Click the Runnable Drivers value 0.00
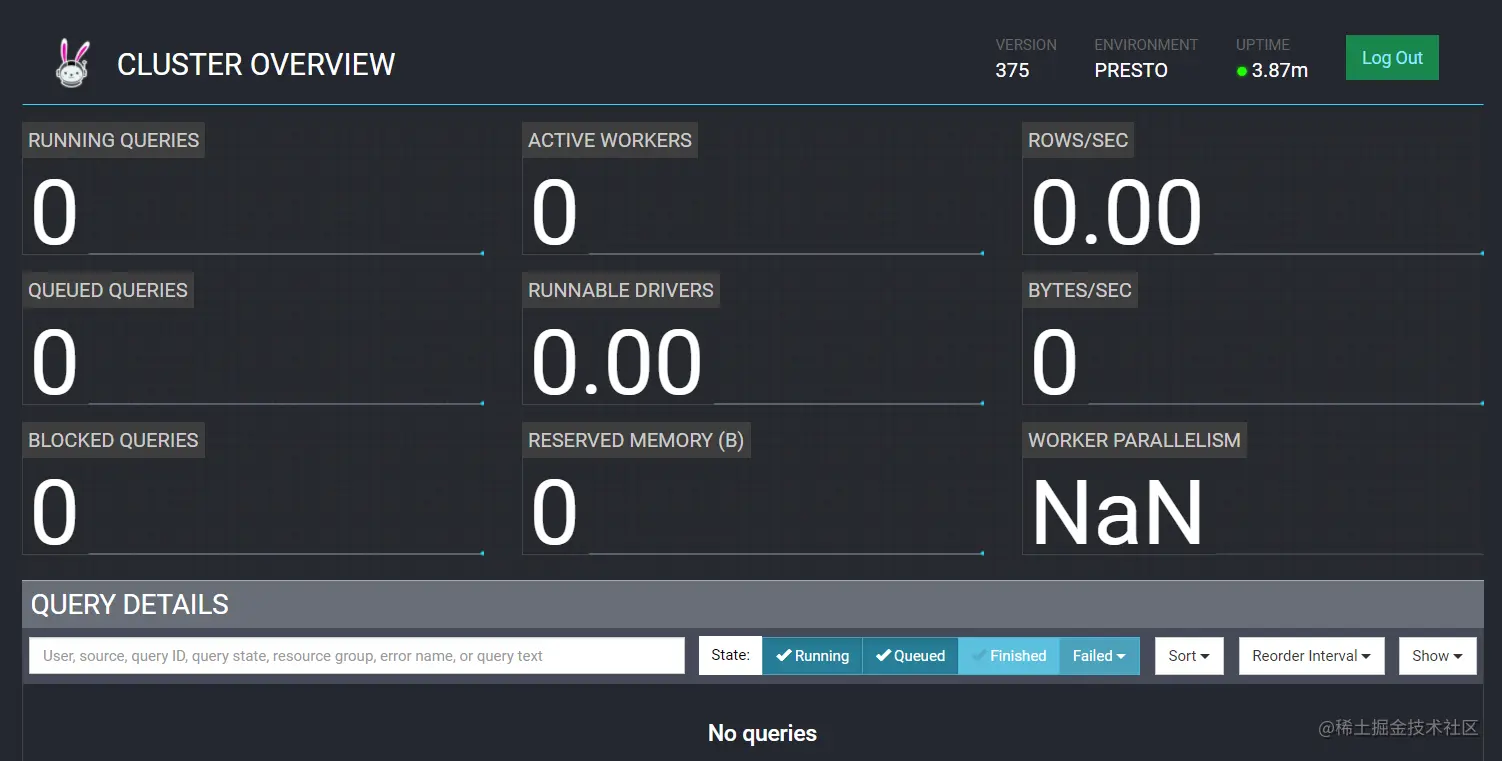 [x=616, y=363]
